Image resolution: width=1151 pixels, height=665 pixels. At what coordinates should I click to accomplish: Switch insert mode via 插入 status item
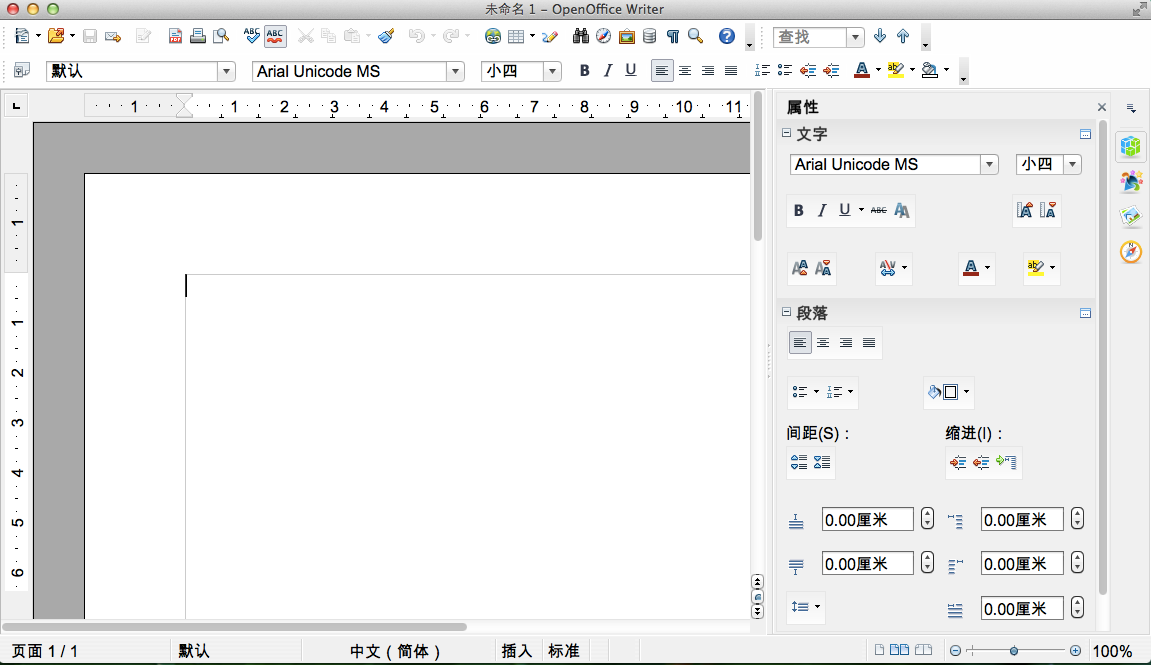coord(517,650)
